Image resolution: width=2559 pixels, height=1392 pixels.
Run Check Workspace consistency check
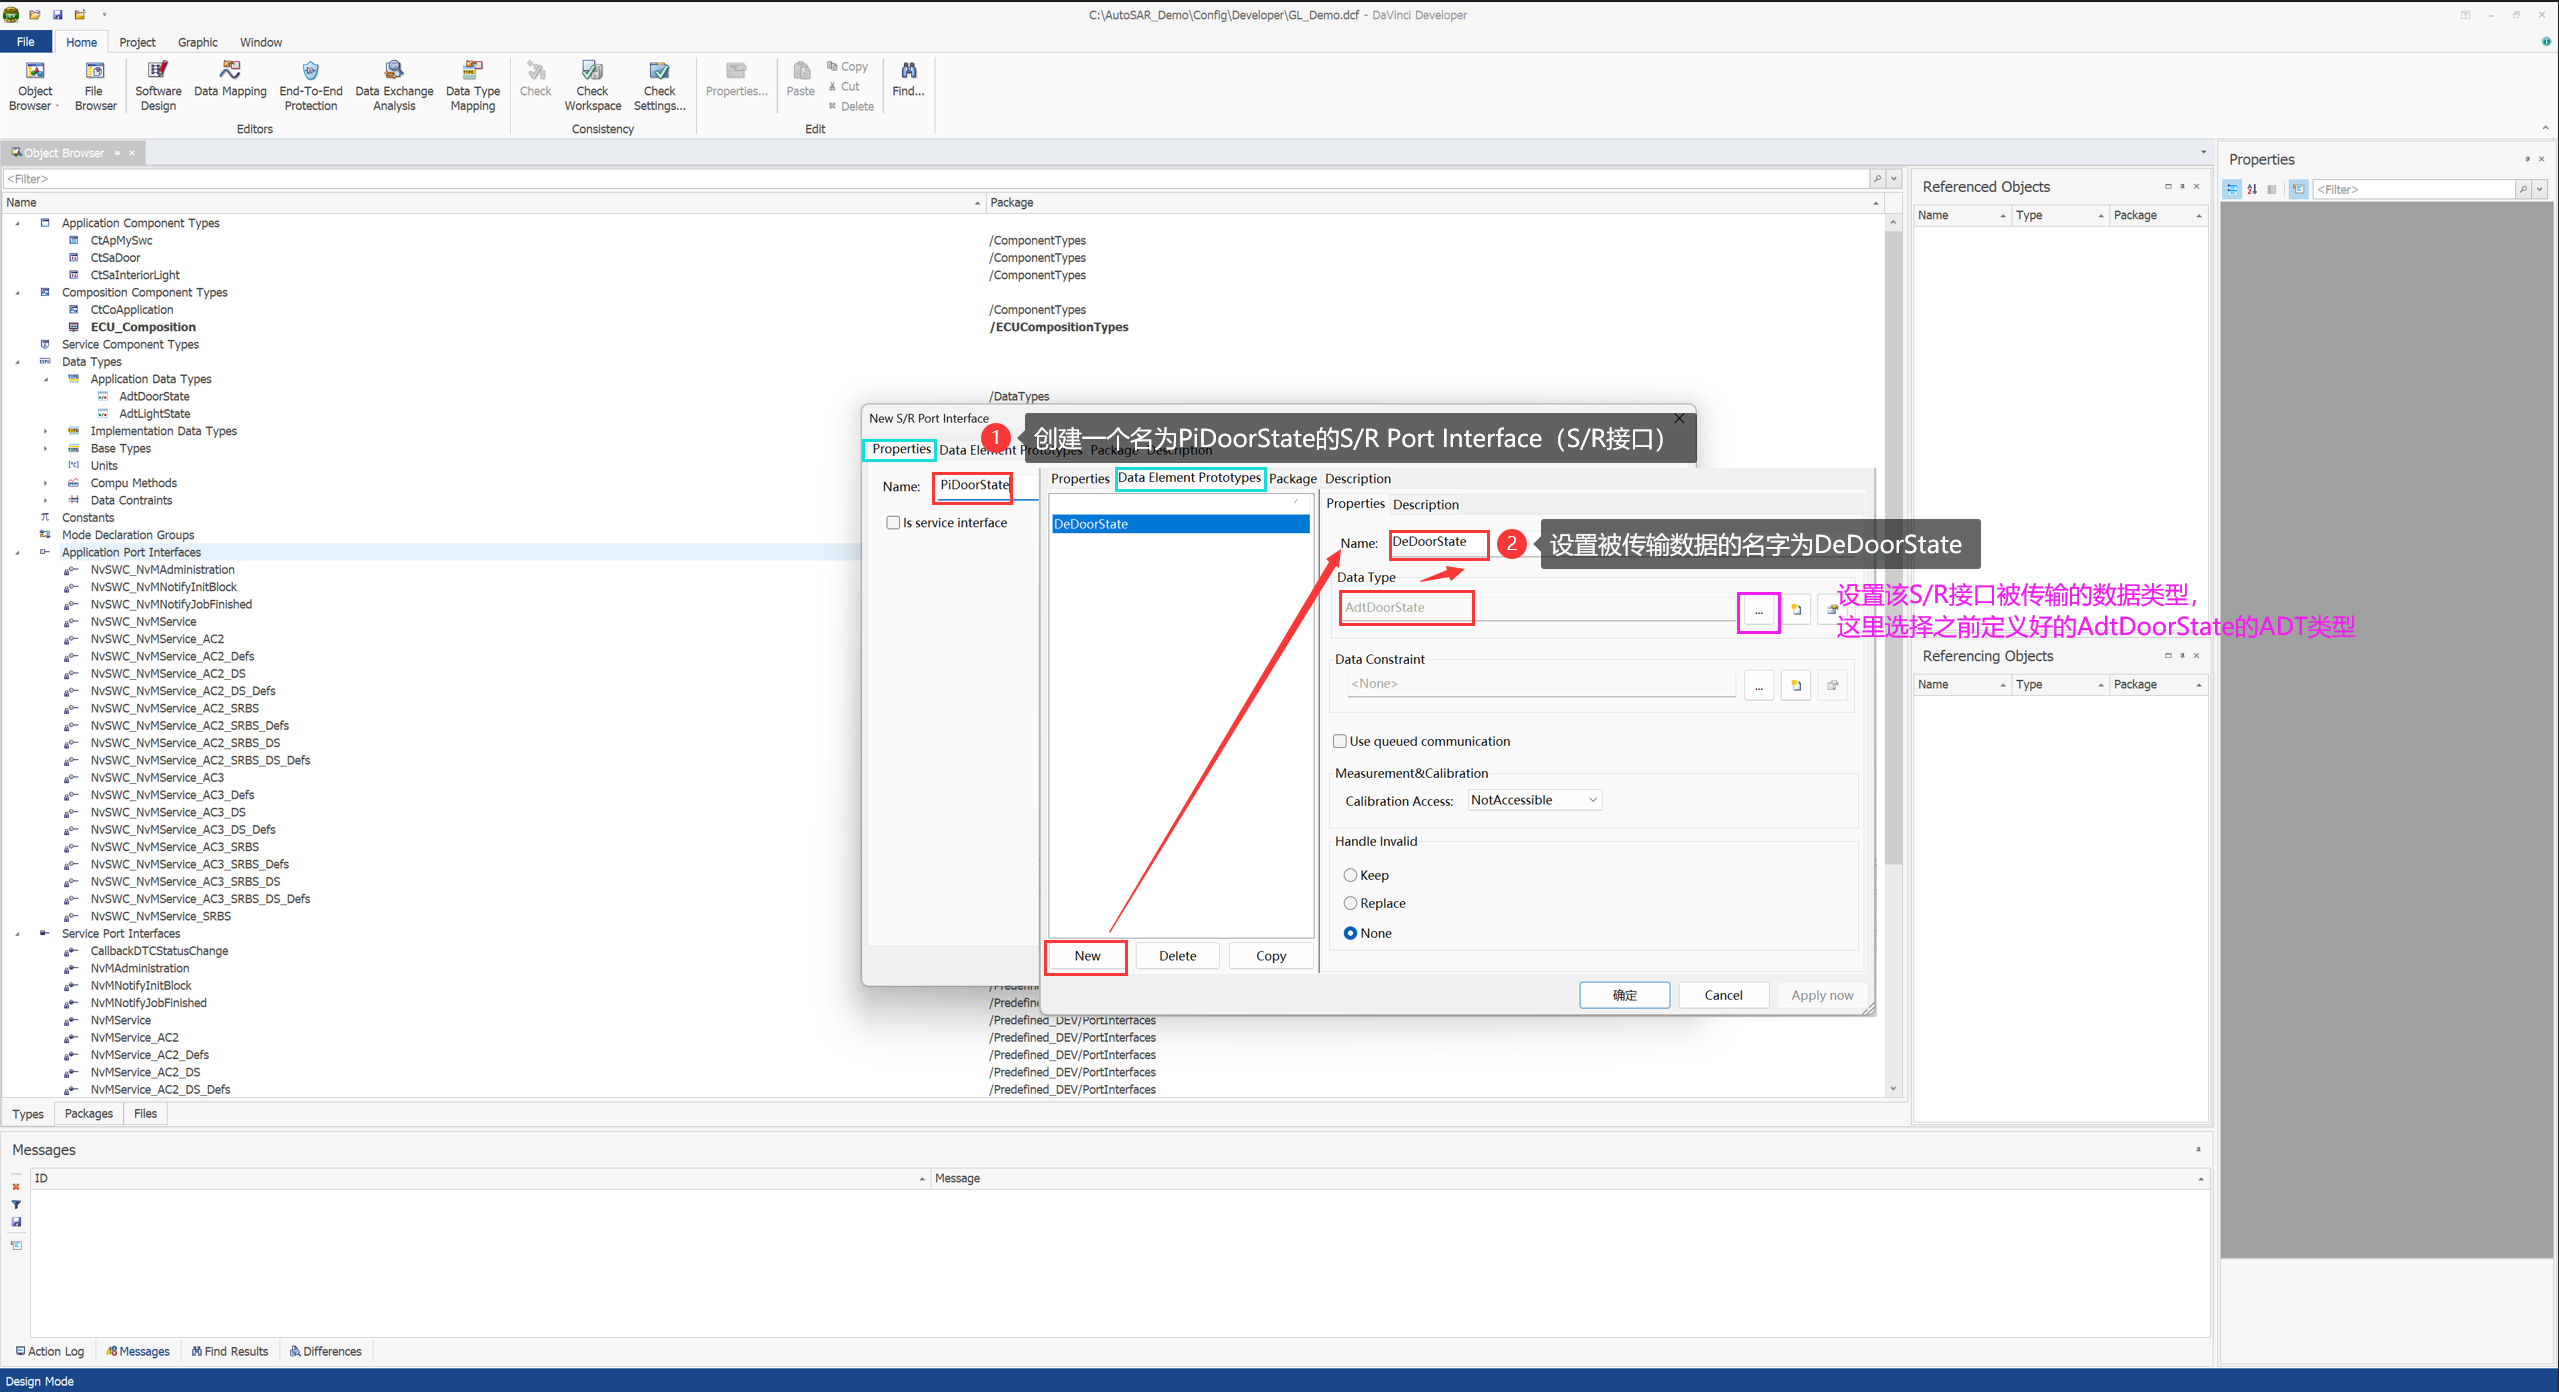tap(592, 84)
